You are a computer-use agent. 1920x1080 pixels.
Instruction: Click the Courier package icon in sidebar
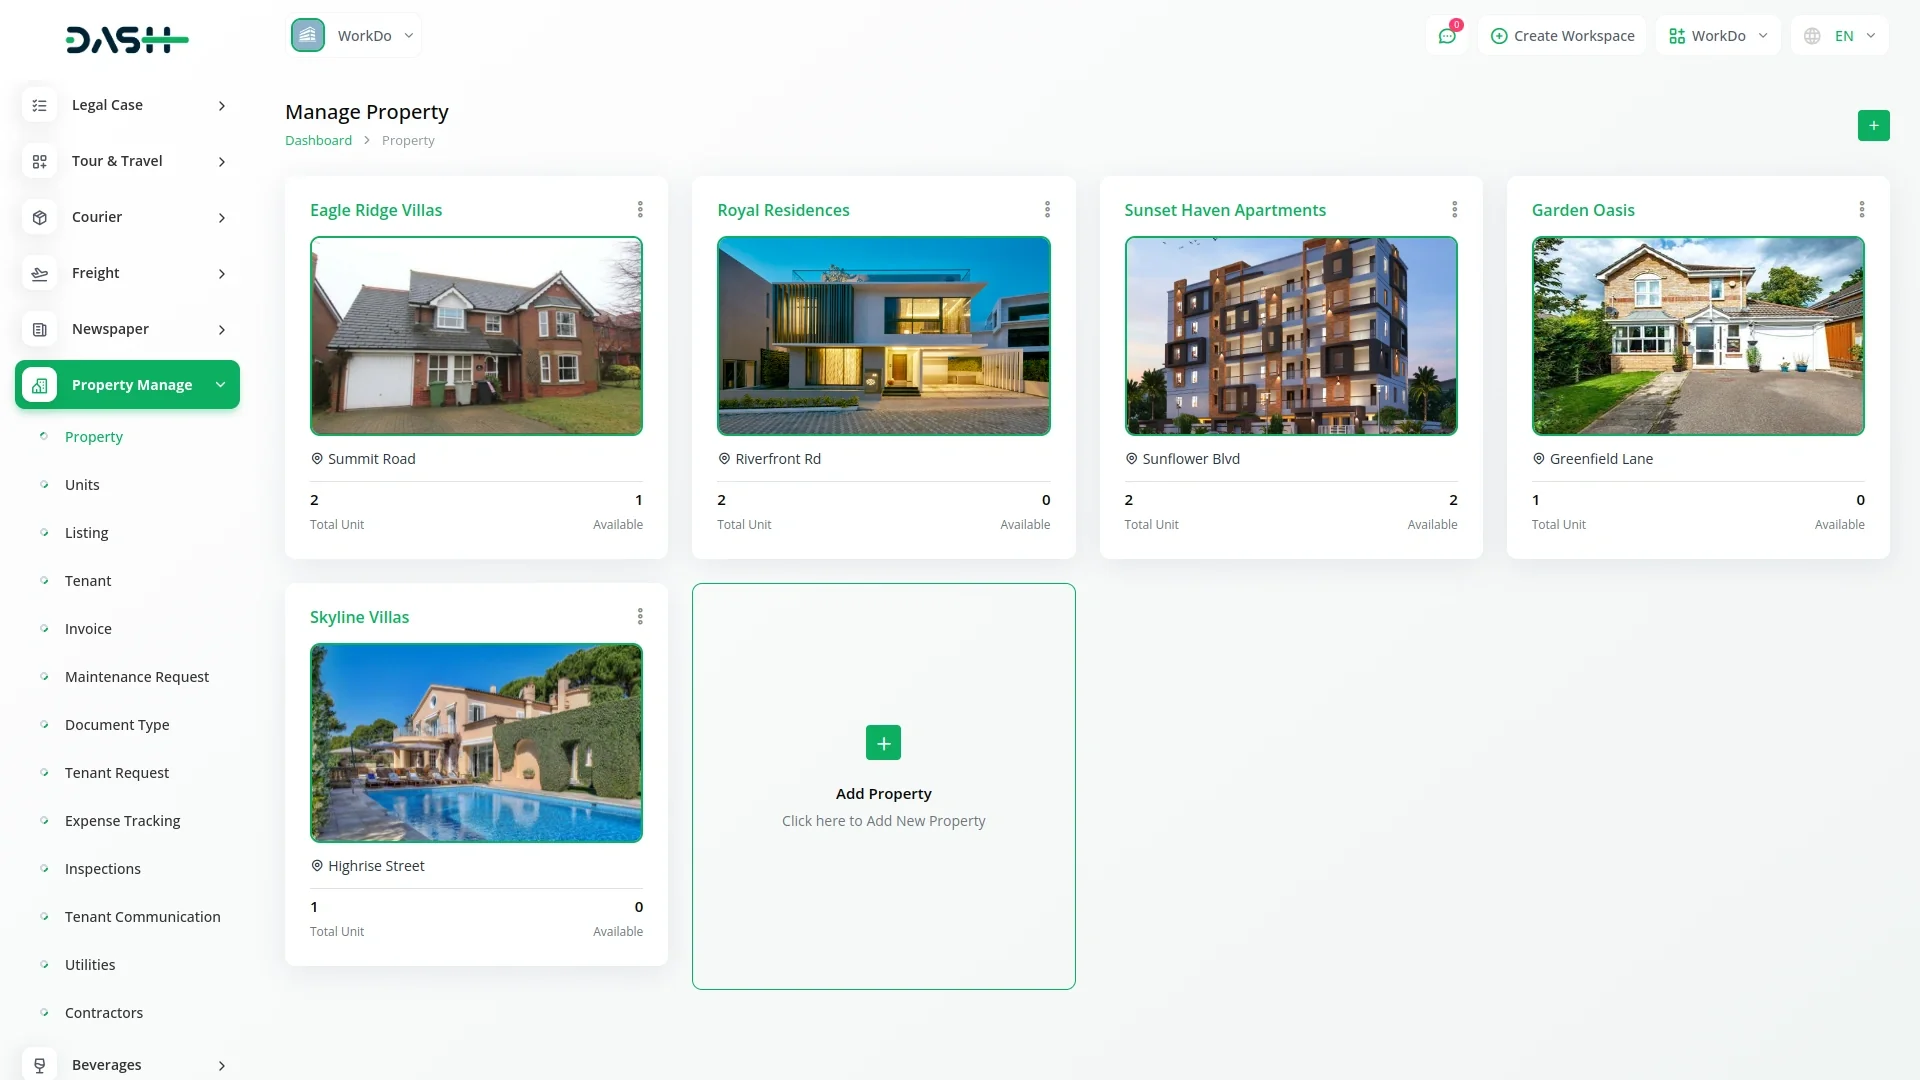(40, 217)
